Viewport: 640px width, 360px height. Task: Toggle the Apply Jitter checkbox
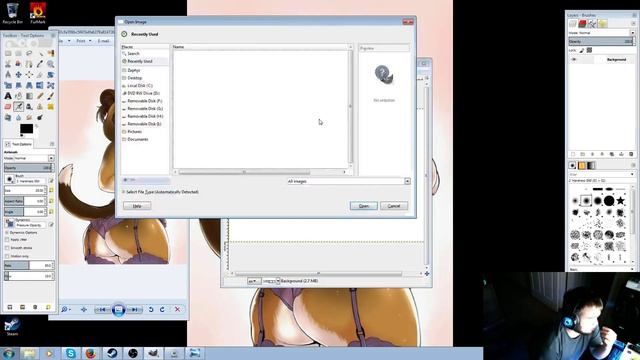(7, 240)
